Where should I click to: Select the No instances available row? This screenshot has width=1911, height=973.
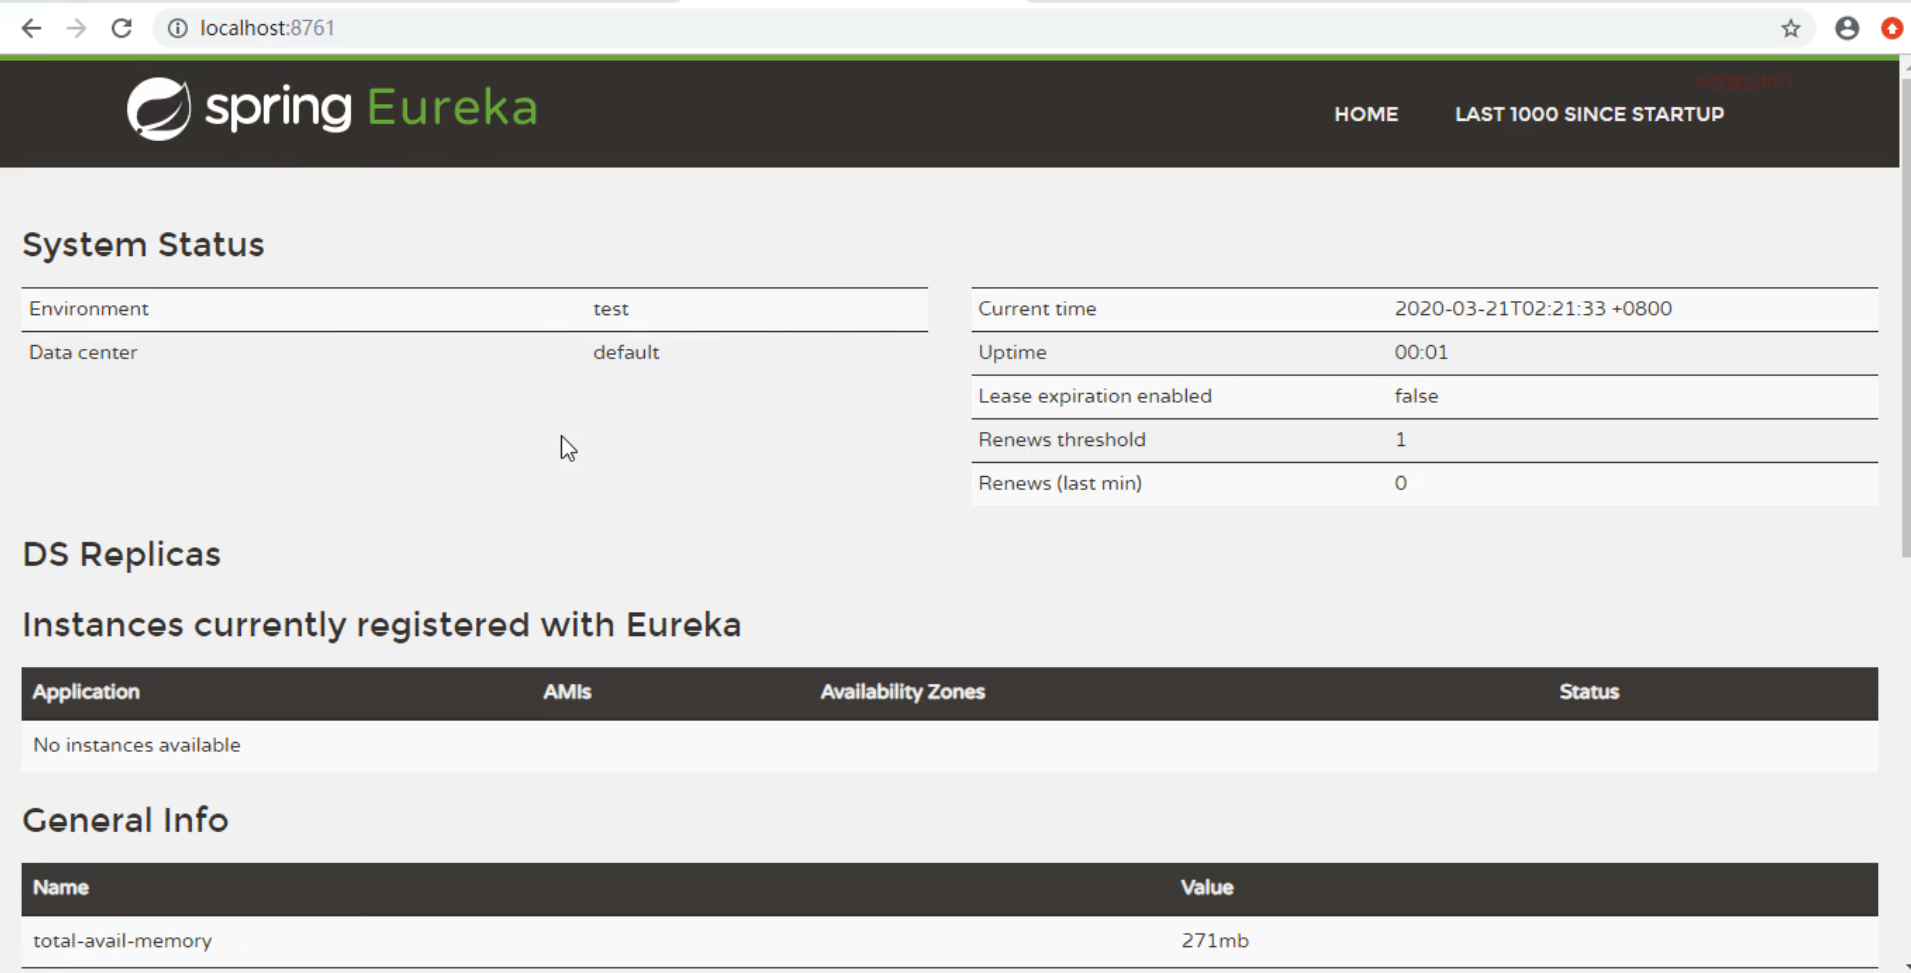pos(950,745)
